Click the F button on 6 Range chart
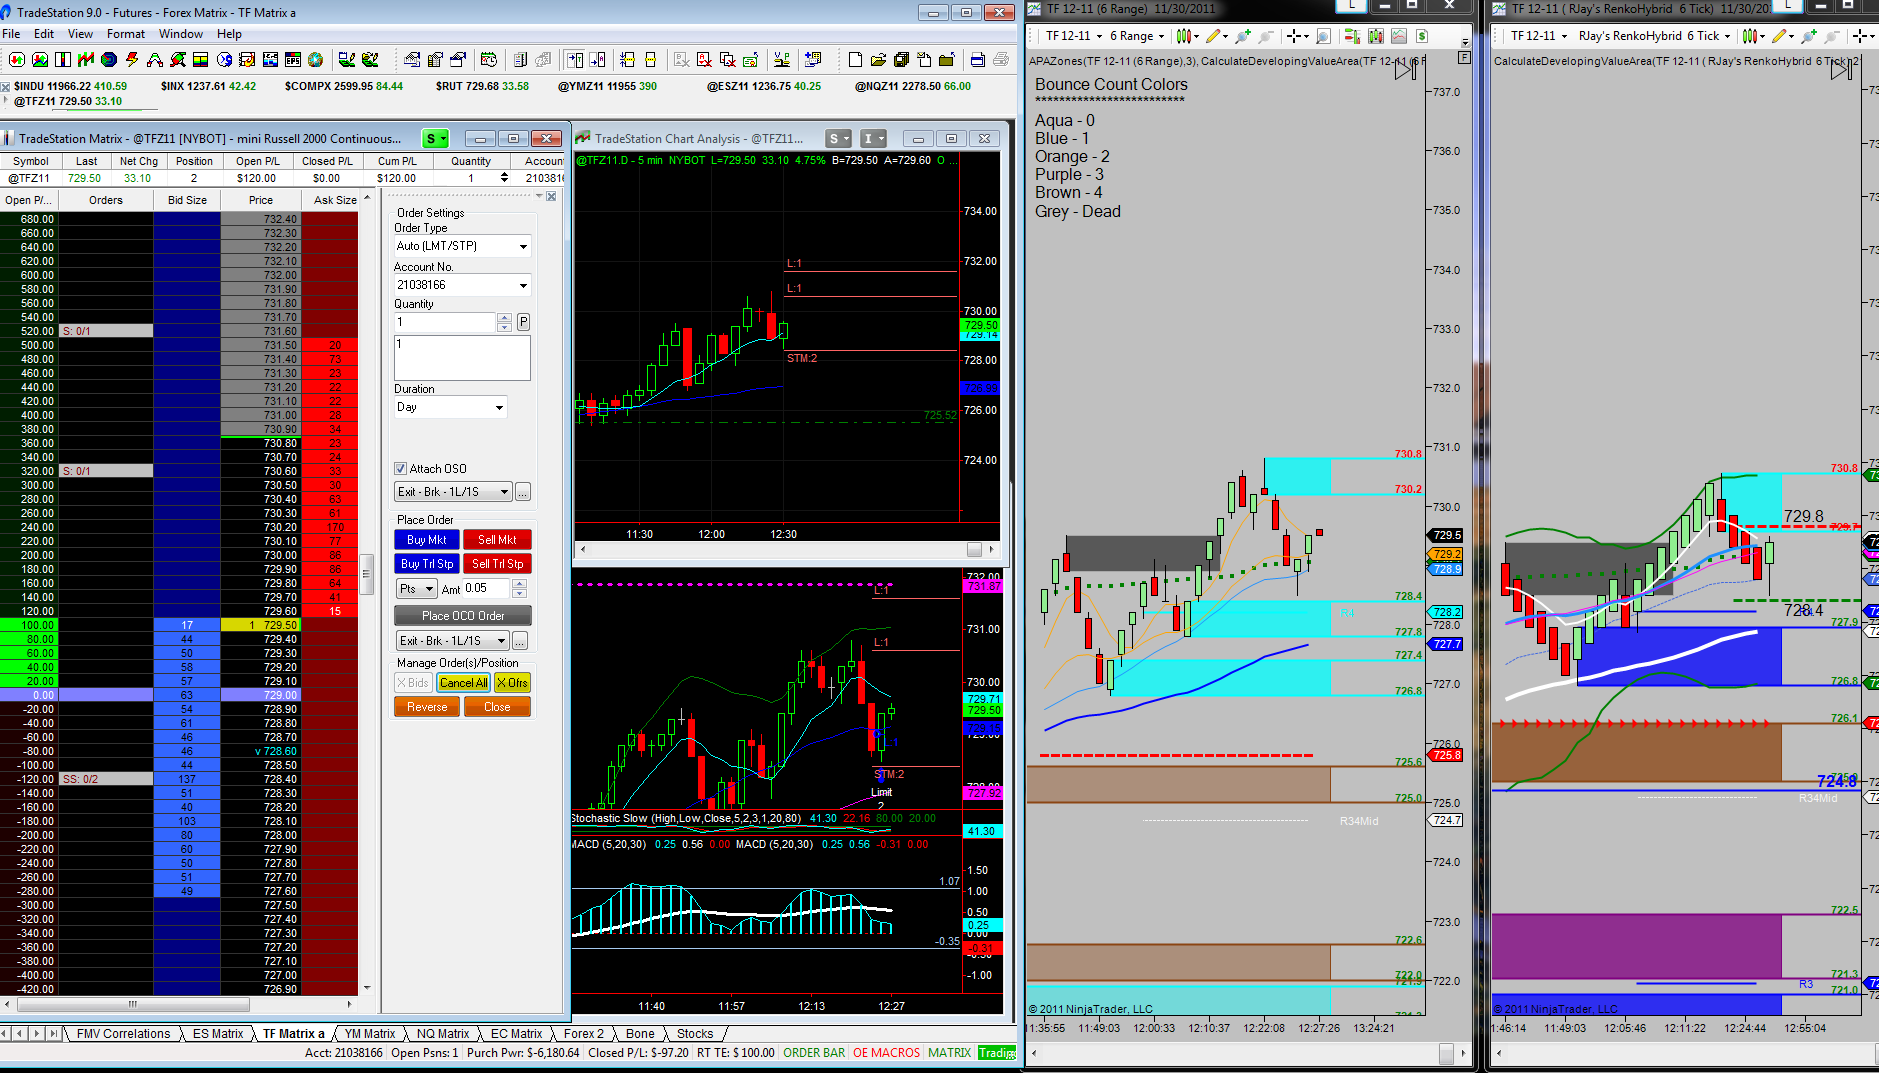The height and width of the screenshot is (1073, 1879). tap(1464, 58)
